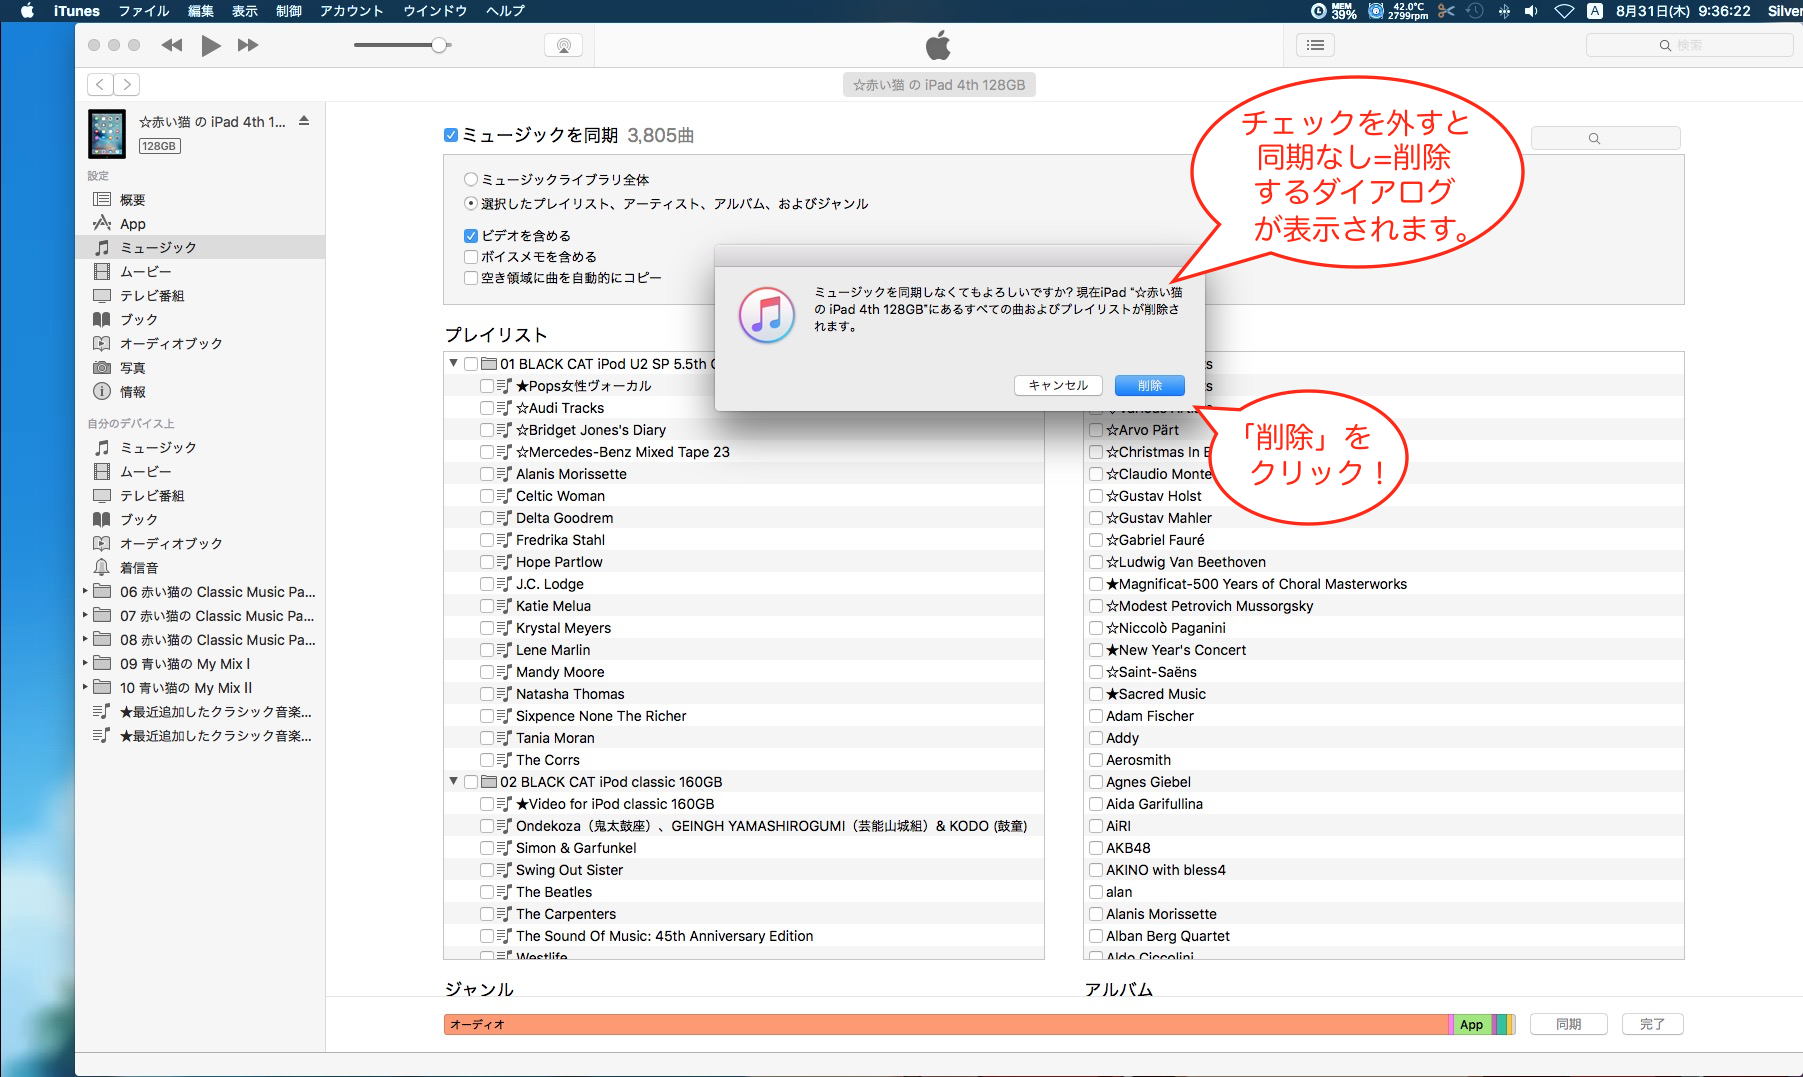
Task: Open the Apple menu
Action: click(27, 11)
